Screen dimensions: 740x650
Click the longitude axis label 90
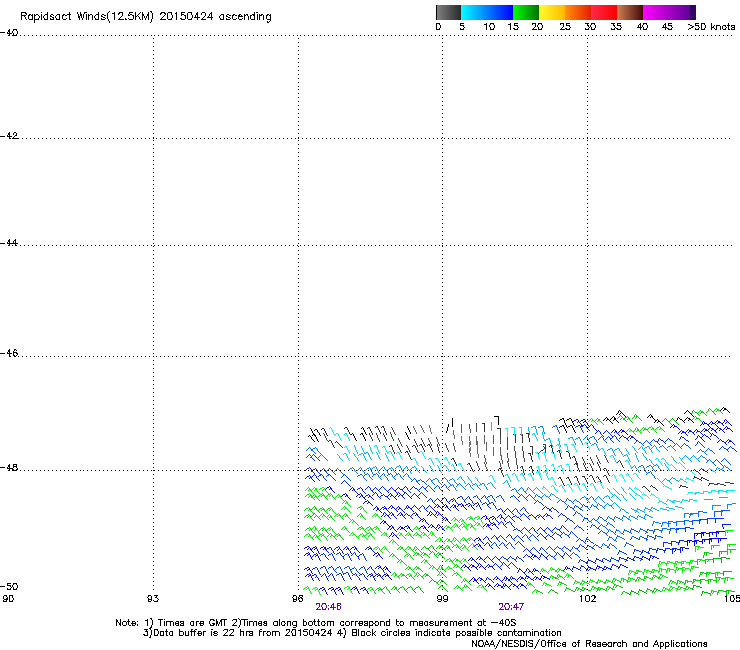(8, 599)
